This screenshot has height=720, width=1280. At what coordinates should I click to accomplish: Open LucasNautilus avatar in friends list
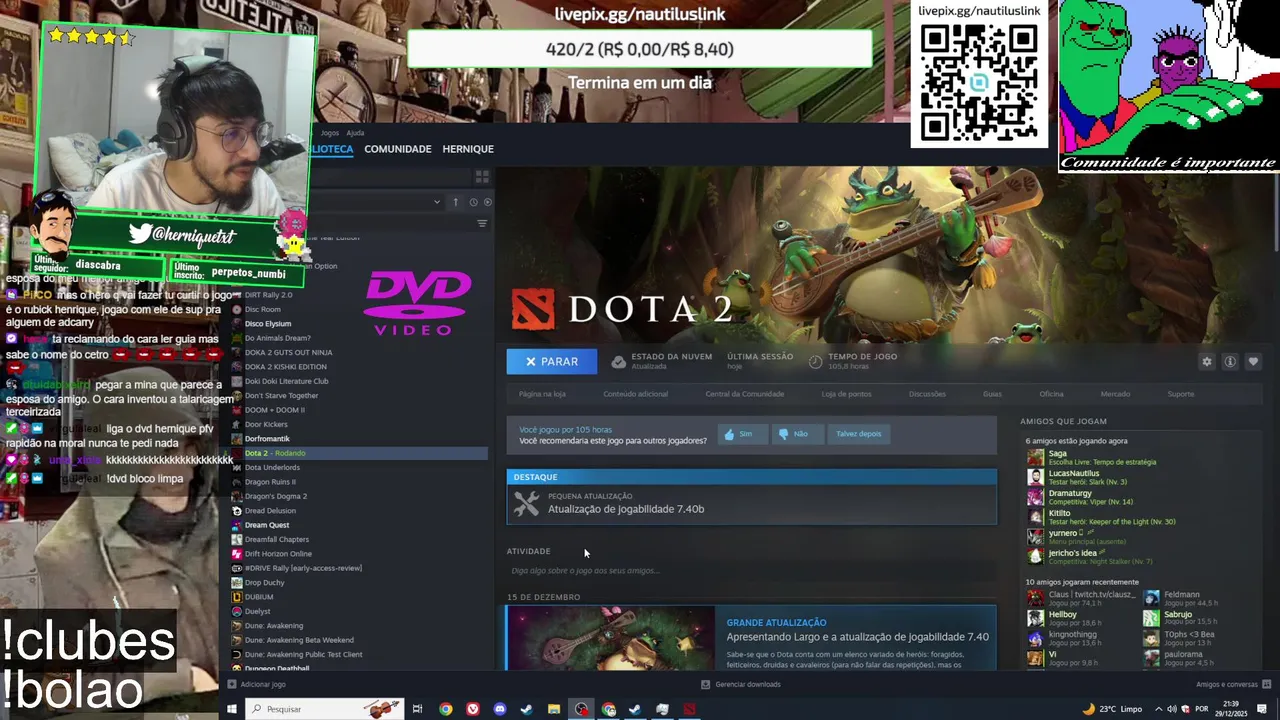point(1035,478)
